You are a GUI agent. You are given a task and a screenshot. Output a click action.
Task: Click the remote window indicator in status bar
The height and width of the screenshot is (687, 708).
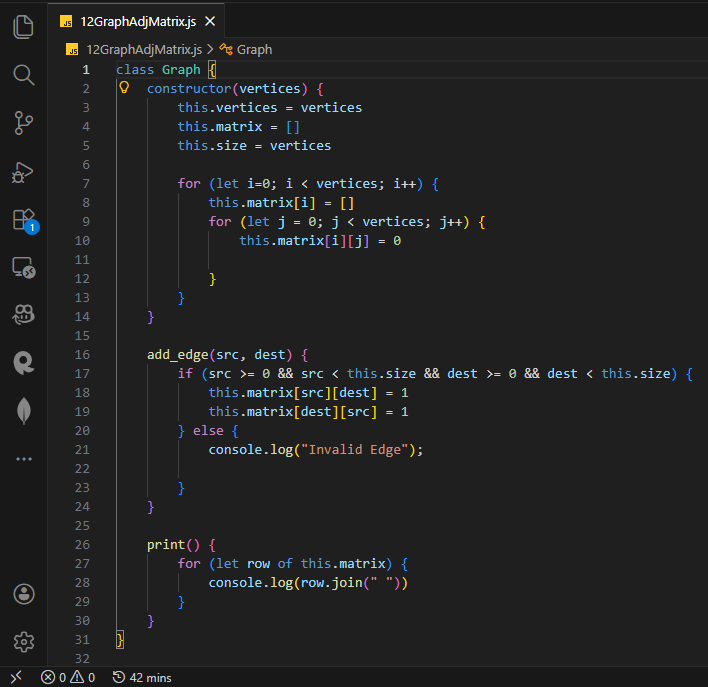click(16, 677)
